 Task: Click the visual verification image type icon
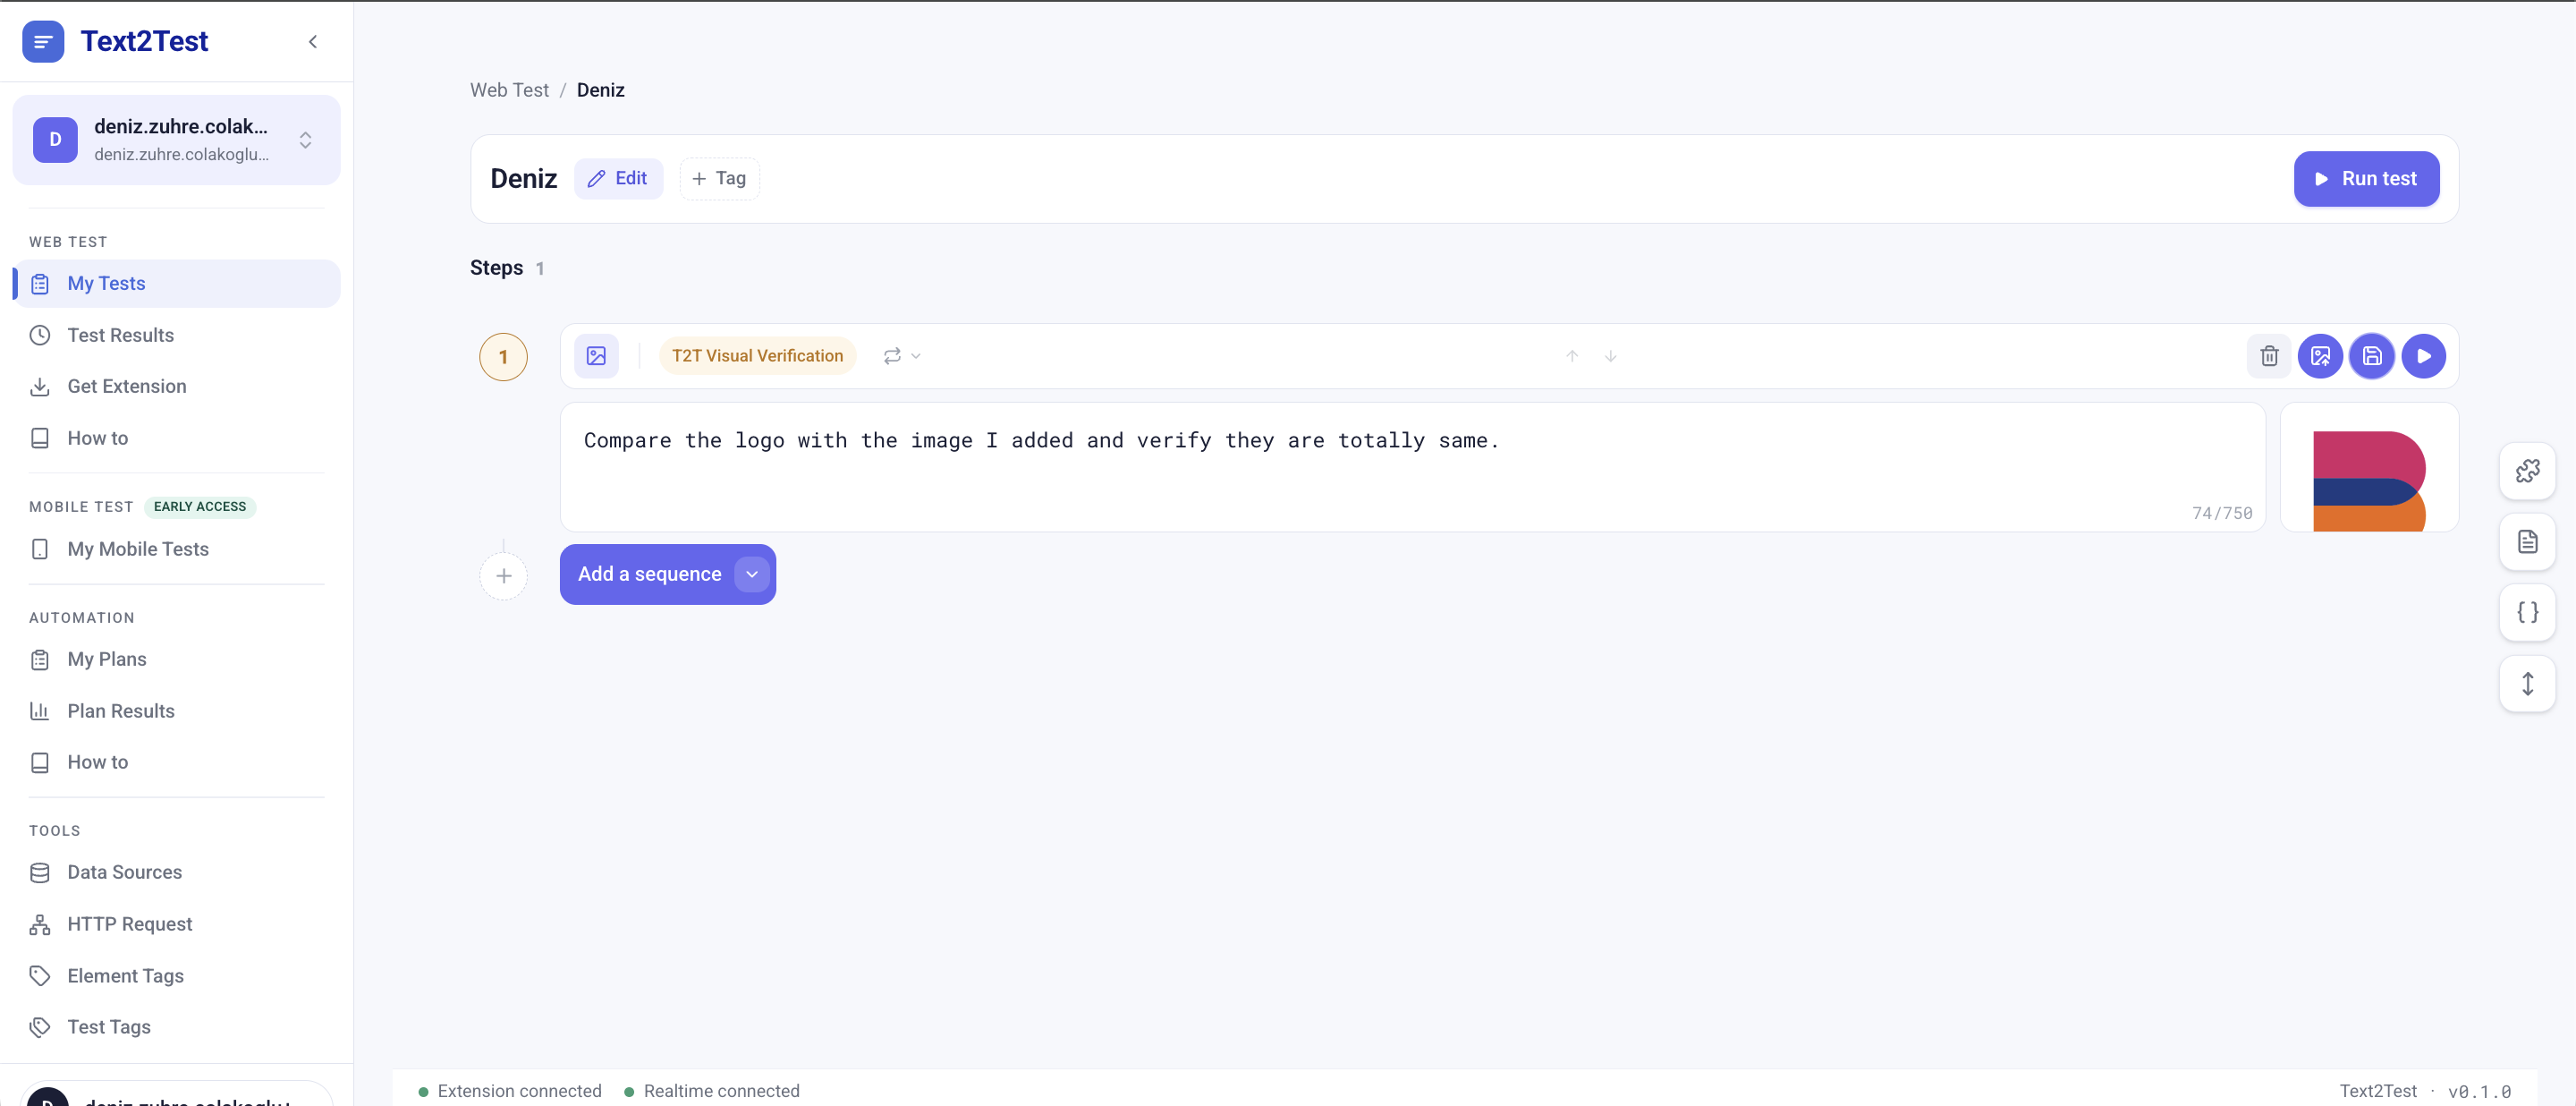click(596, 356)
